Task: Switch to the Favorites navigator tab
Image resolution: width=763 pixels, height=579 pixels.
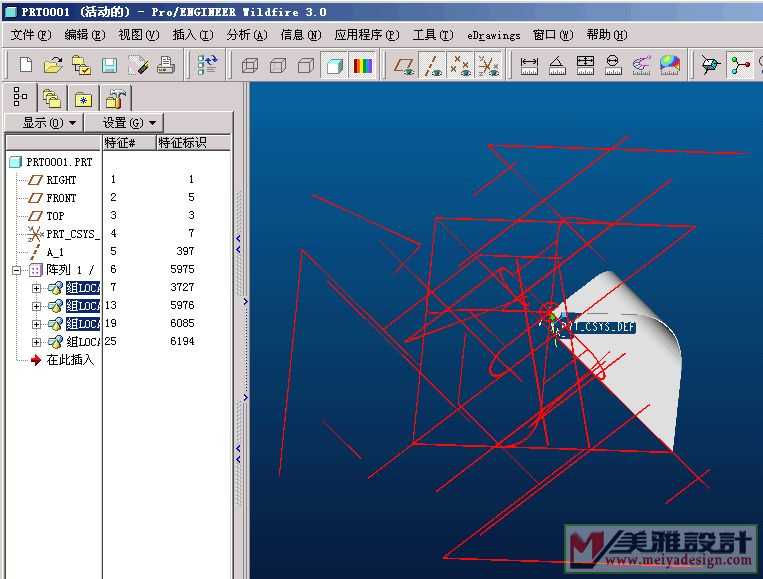Action: pos(83,99)
